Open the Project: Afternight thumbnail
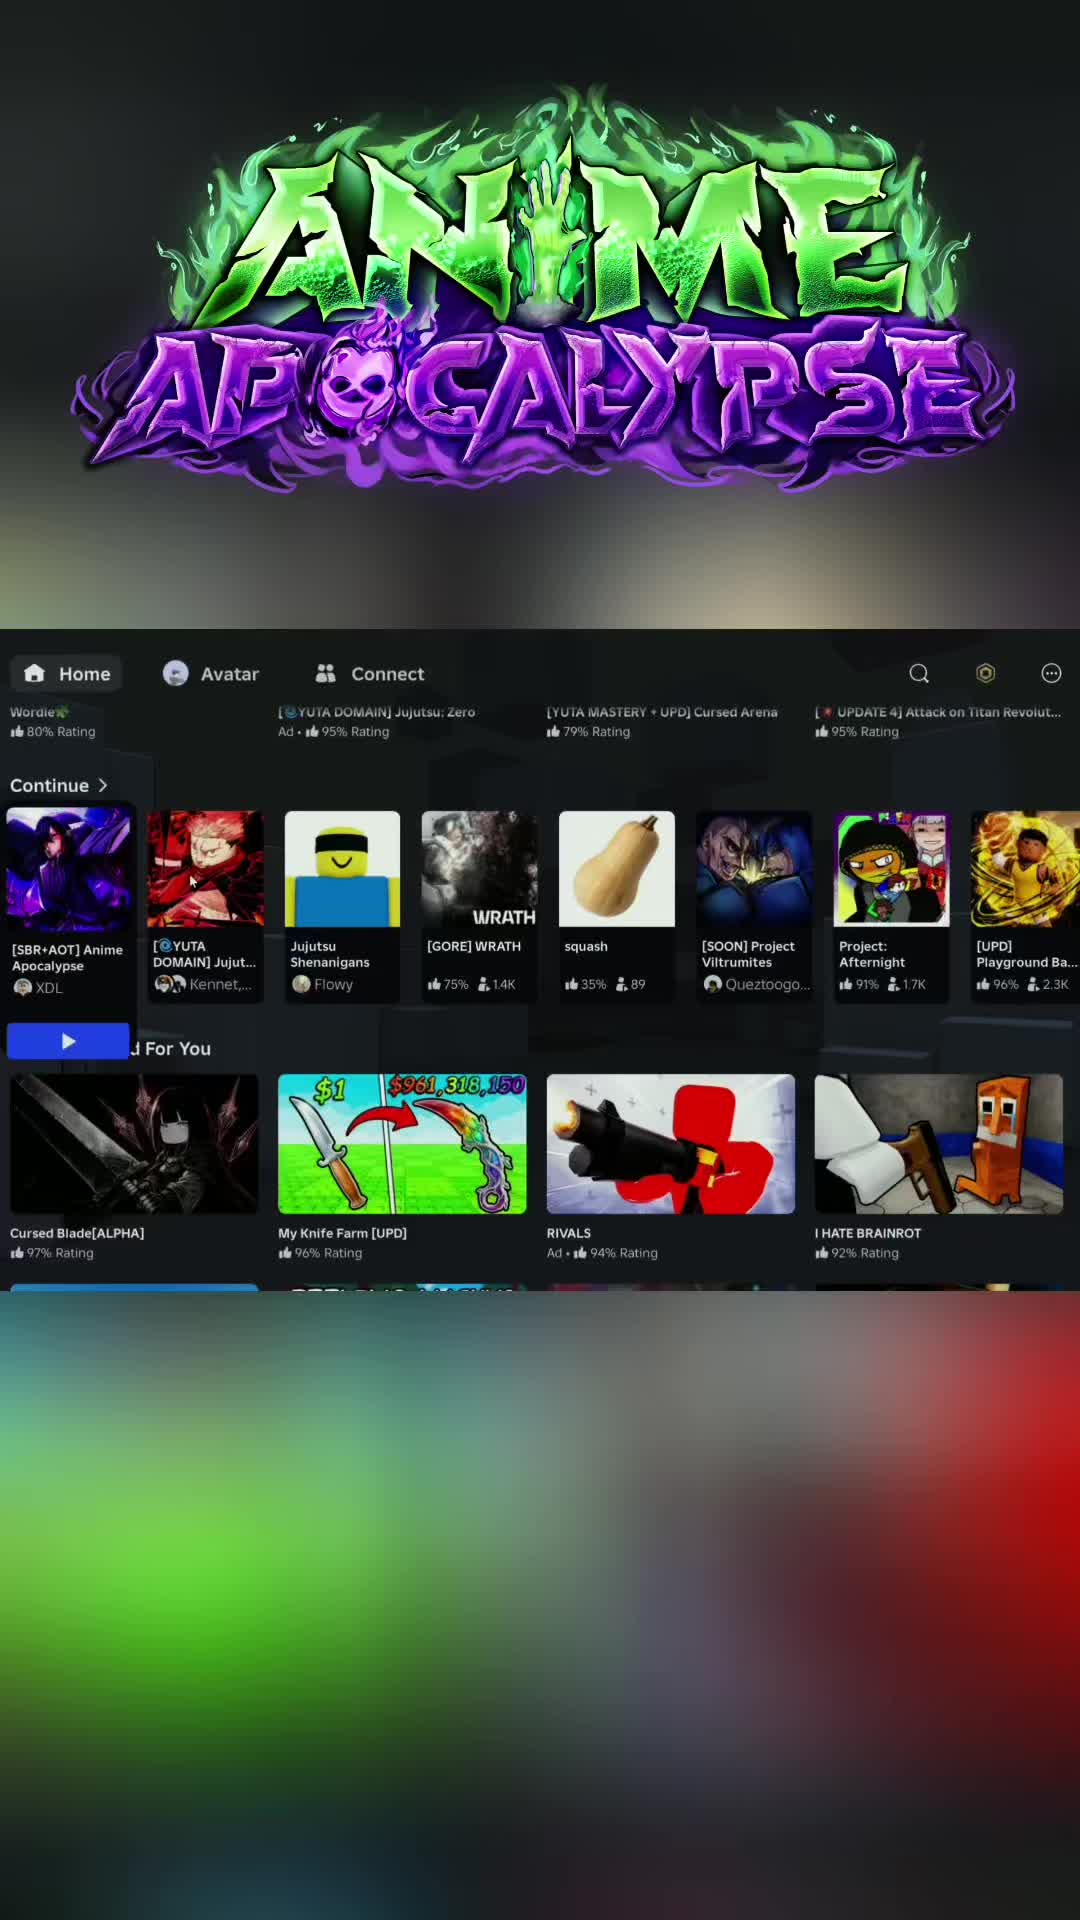The width and height of the screenshot is (1080, 1920). point(891,868)
